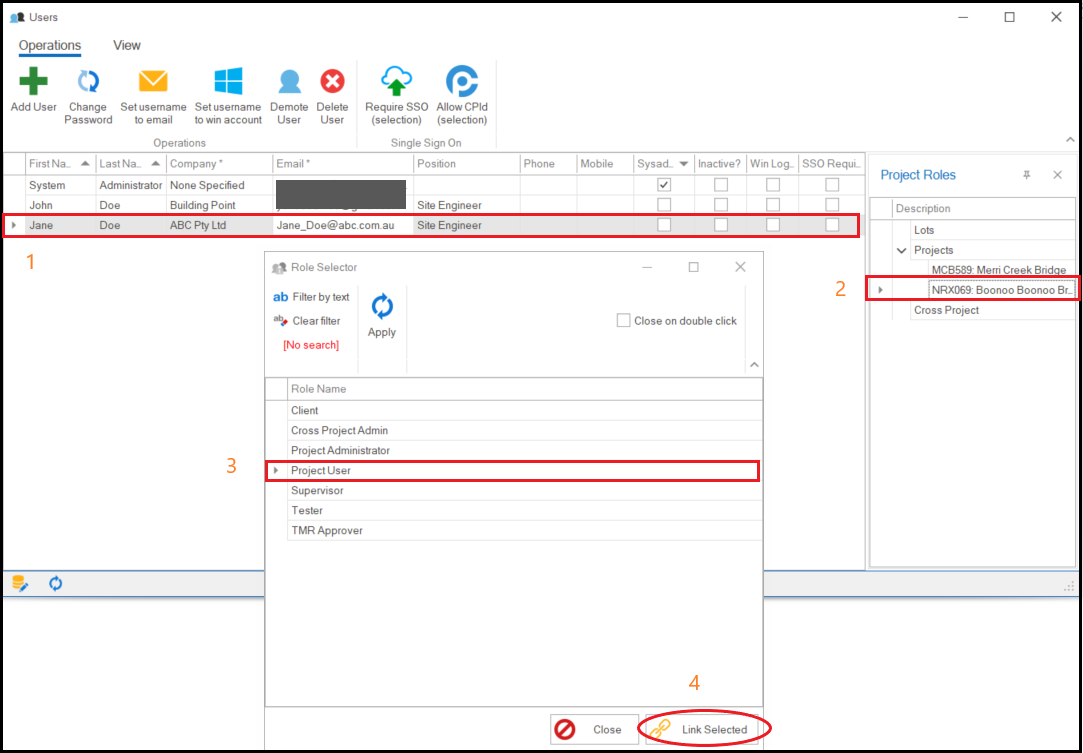Click the Add User green plus icon
The width and height of the screenshot is (1083, 753).
pos(33,82)
